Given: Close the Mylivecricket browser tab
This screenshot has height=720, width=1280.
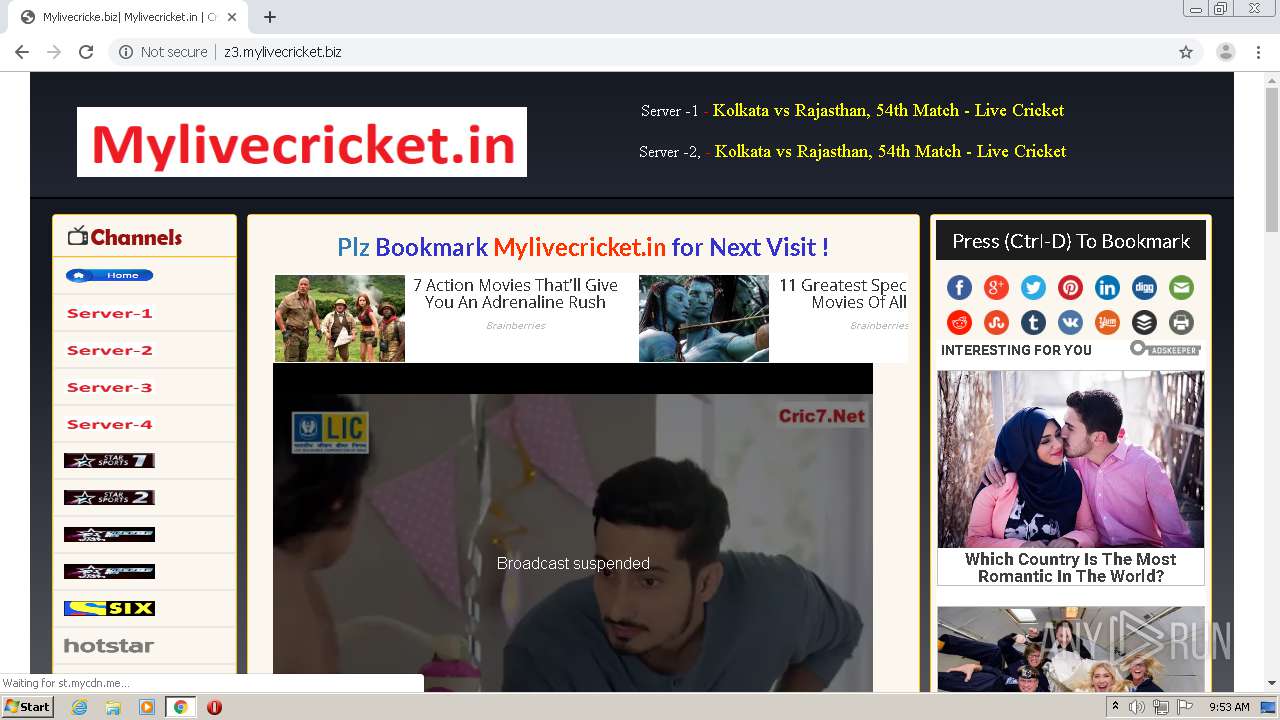Looking at the screenshot, I should [233, 17].
